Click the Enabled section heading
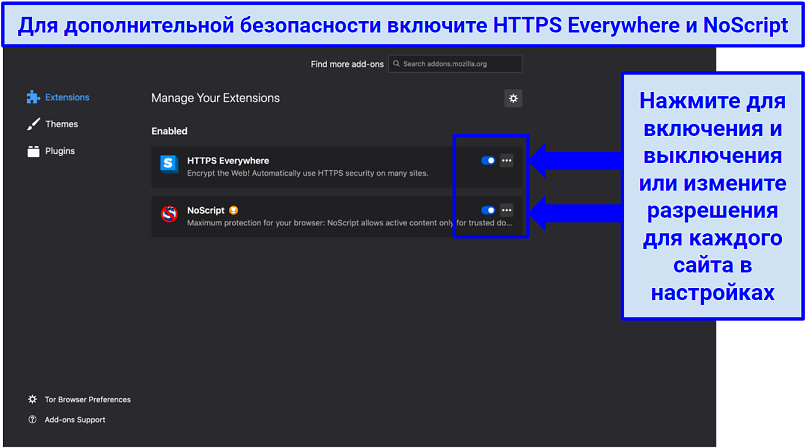This screenshot has height=448, width=806. tap(169, 131)
